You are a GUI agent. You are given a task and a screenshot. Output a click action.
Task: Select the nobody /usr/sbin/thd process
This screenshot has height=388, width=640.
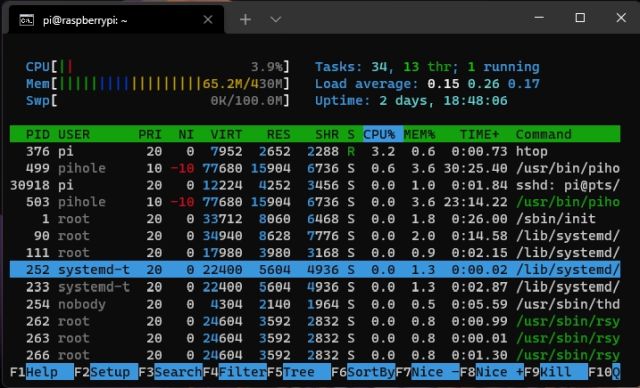coord(315,304)
